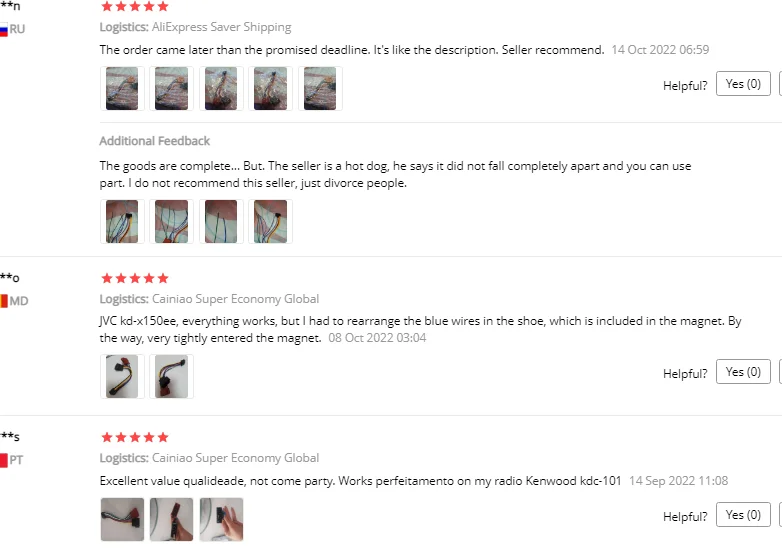Open fifth photo in the RU review

(320, 88)
